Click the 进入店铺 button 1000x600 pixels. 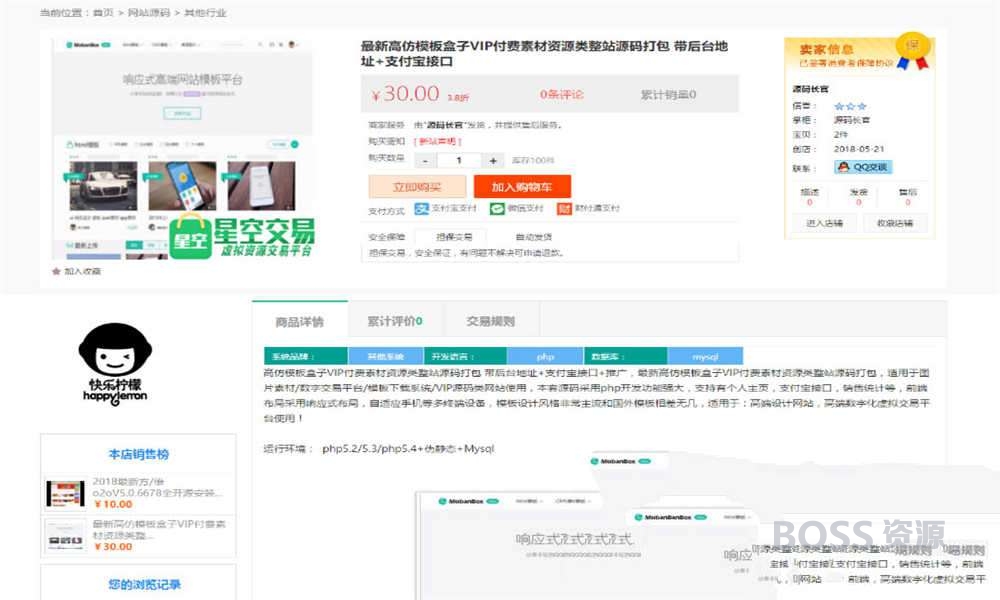click(x=825, y=223)
